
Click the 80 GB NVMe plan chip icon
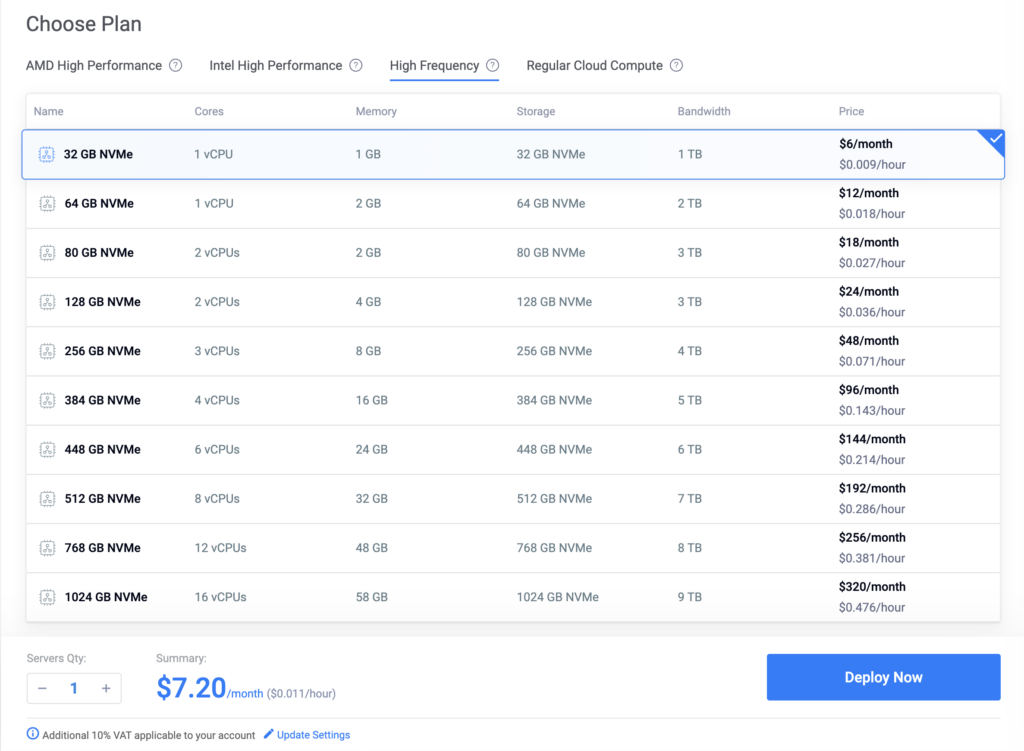[x=47, y=253]
